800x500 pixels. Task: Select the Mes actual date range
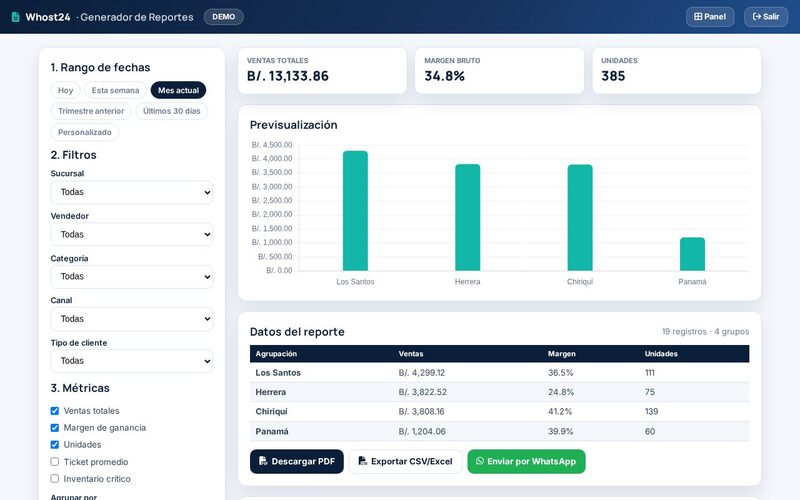[x=178, y=90]
